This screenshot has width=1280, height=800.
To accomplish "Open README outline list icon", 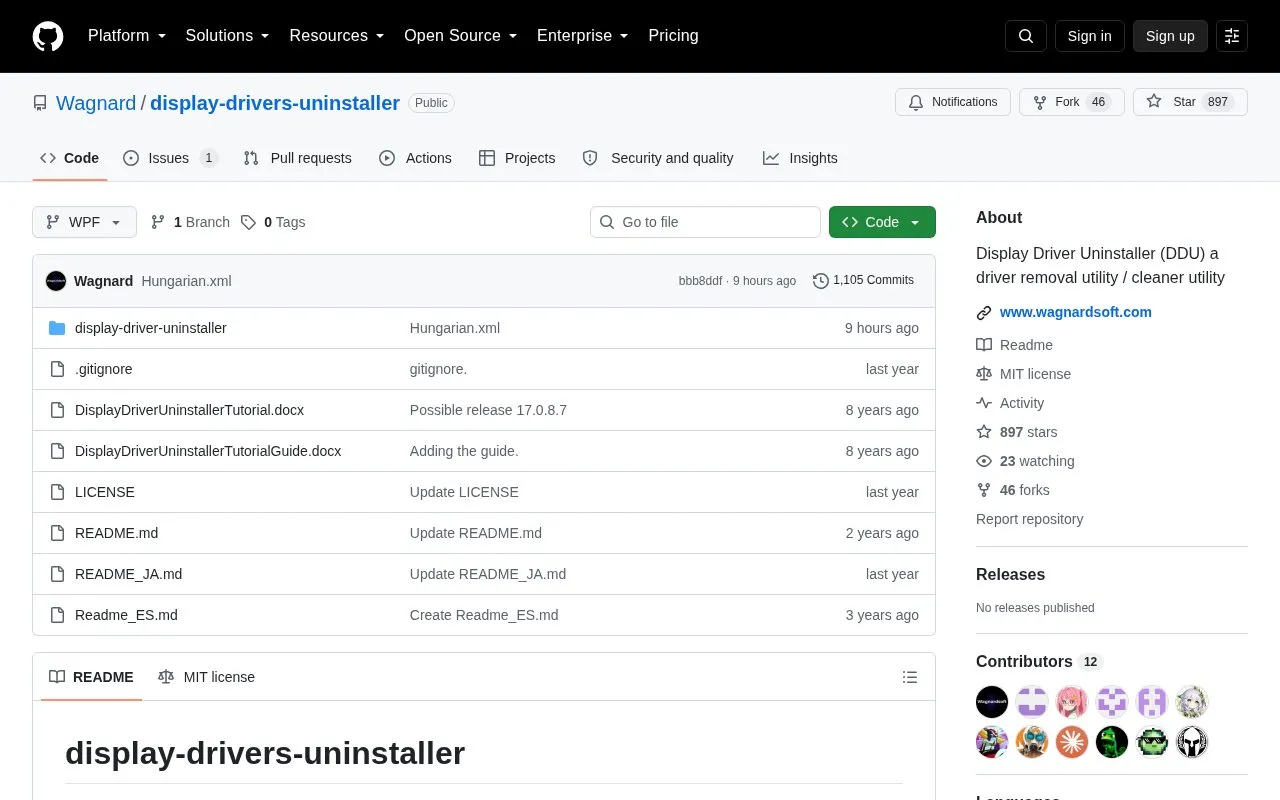I will click(x=910, y=677).
